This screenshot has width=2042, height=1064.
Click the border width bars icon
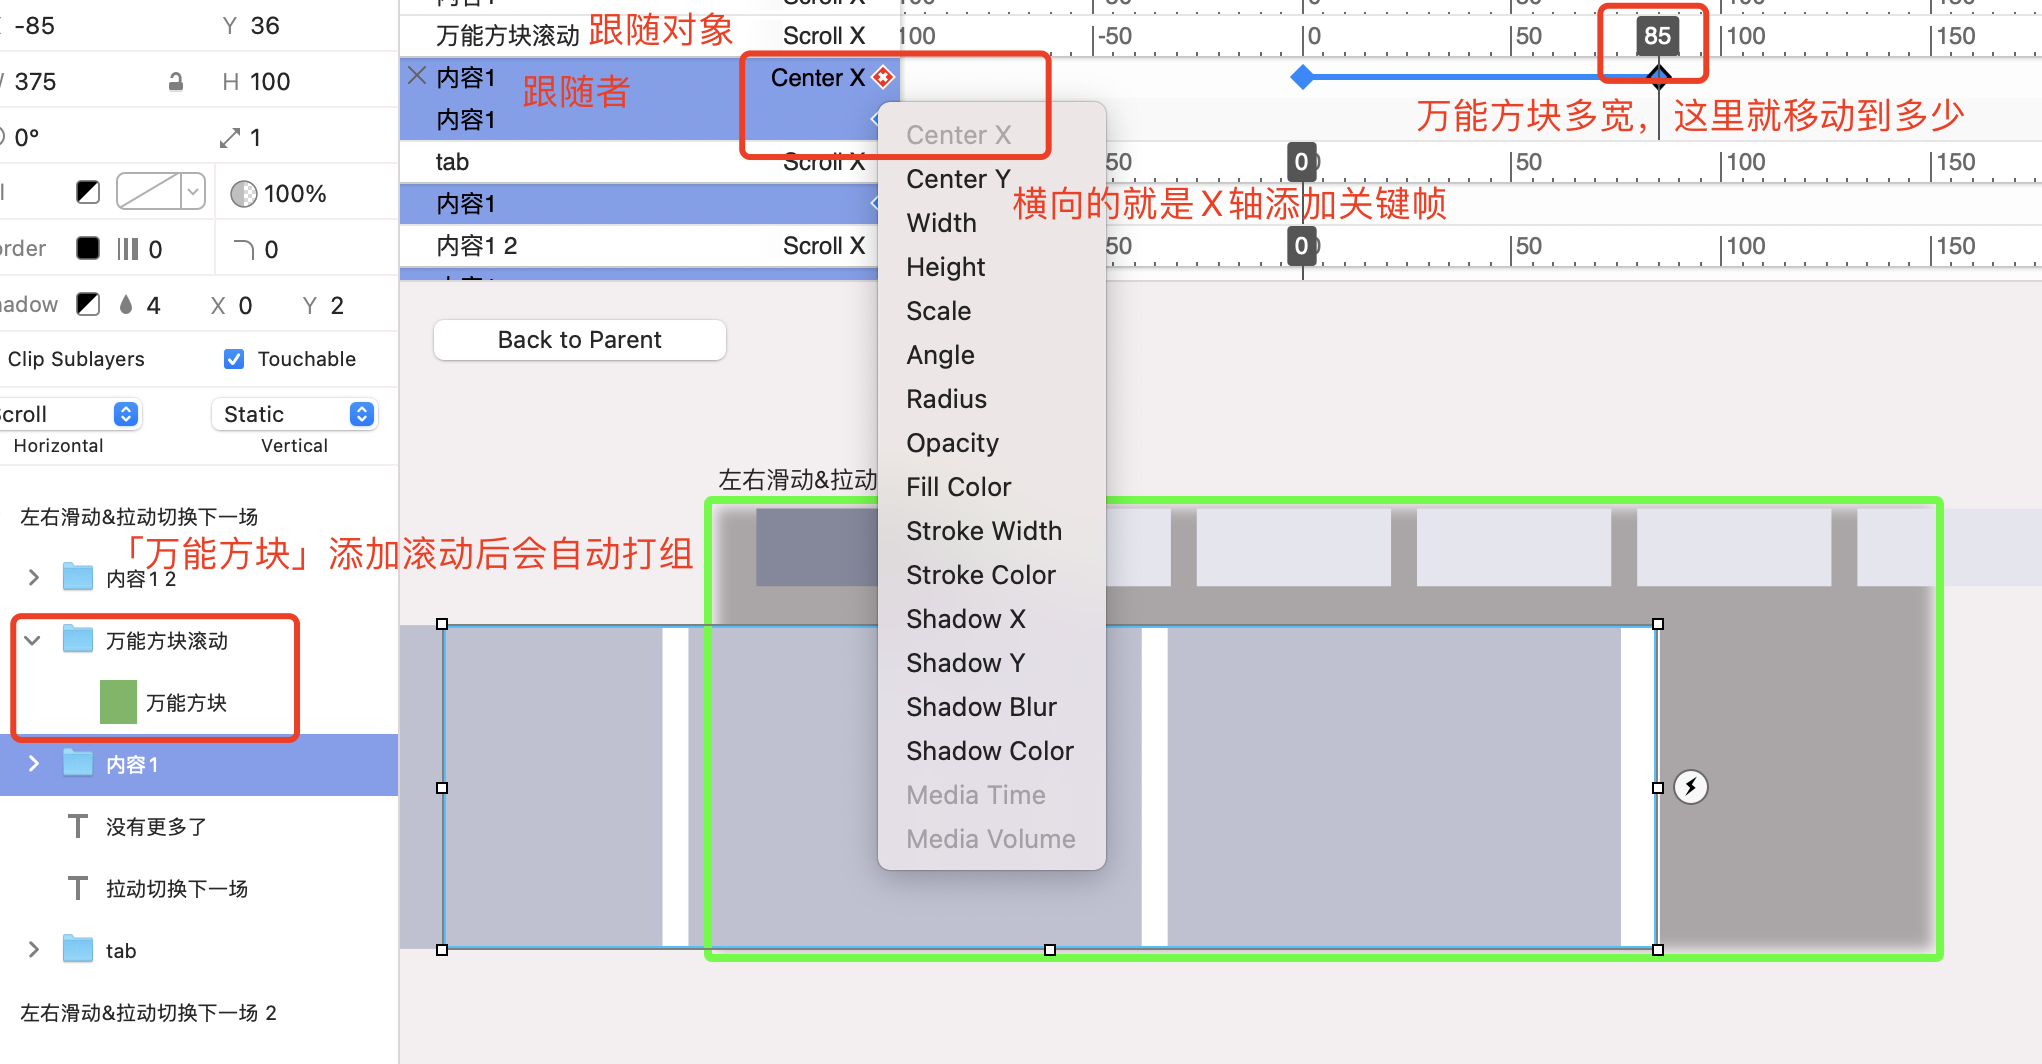(128, 249)
